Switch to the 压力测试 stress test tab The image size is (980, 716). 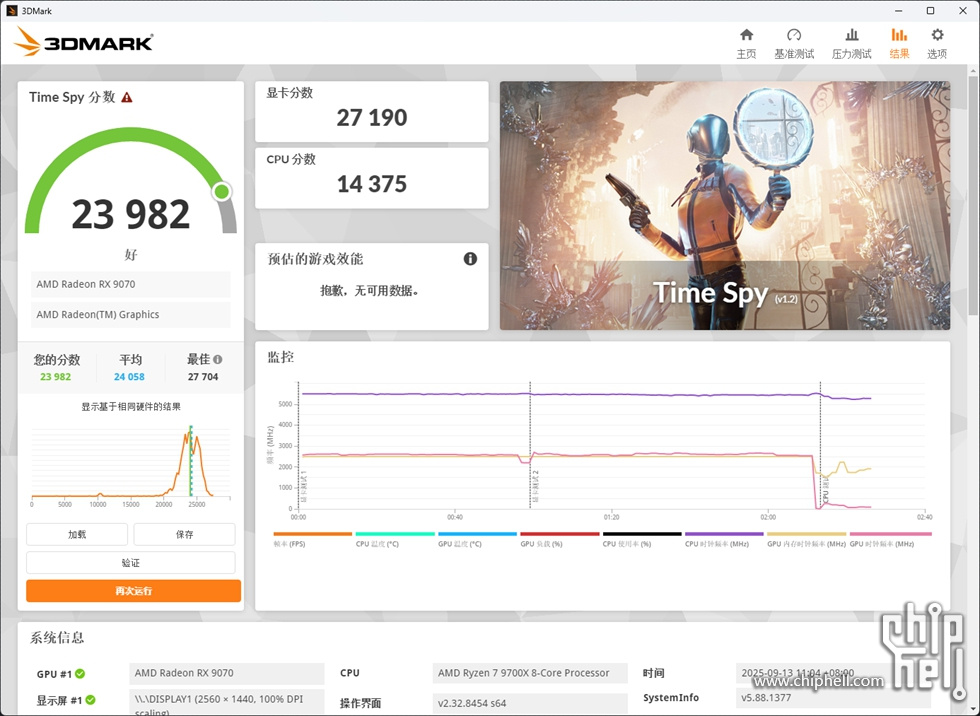pyautogui.click(x=851, y=43)
